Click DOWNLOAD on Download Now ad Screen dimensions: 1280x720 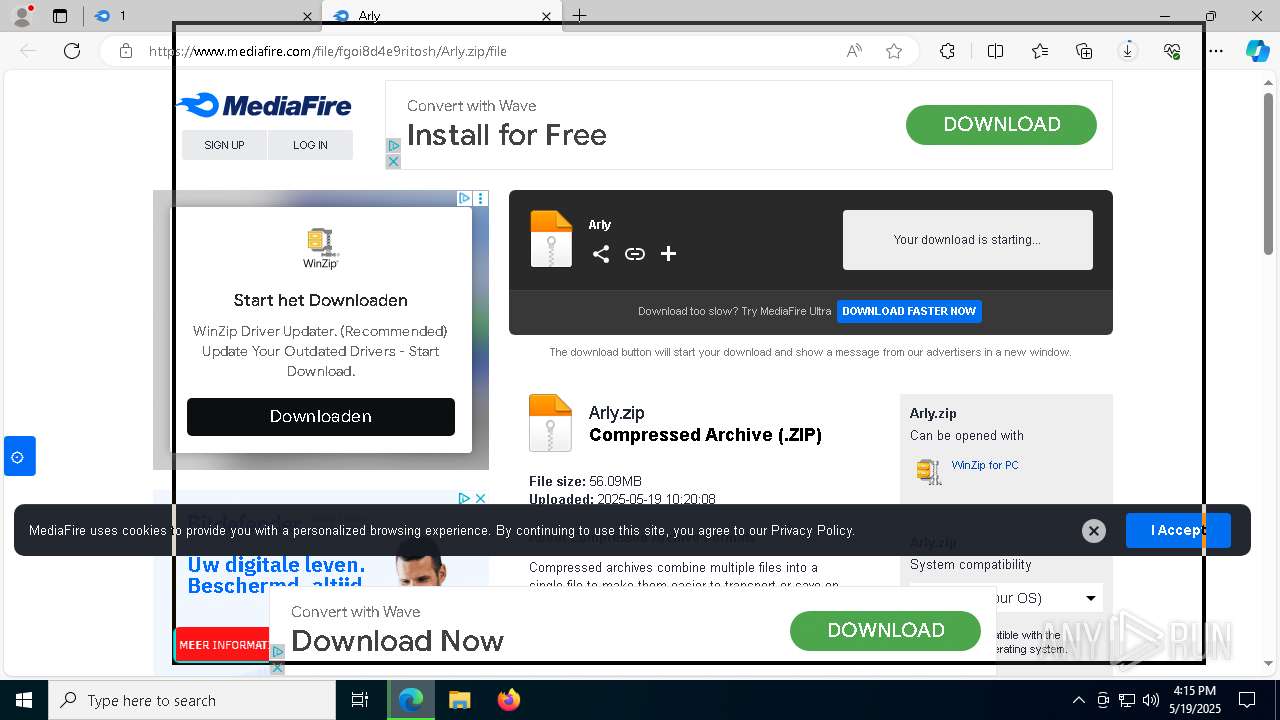pyautogui.click(x=885, y=630)
